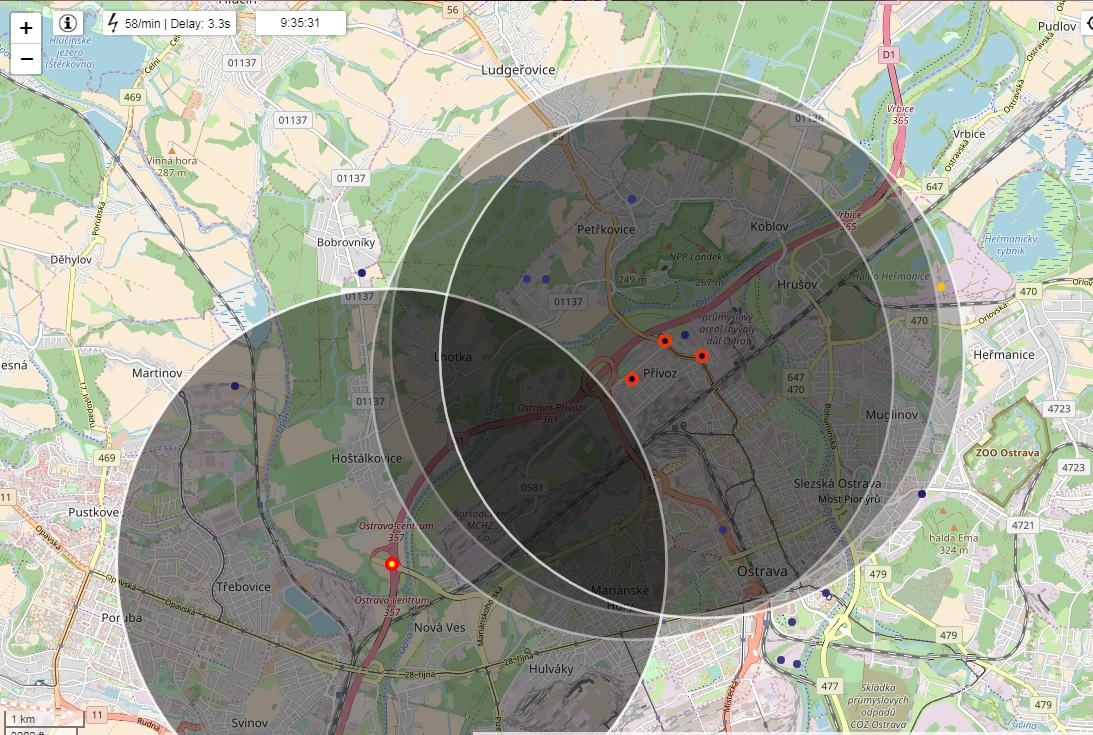The width and height of the screenshot is (1093, 735).
Task: Click the NPP Landek label
Action: [696, 257]
